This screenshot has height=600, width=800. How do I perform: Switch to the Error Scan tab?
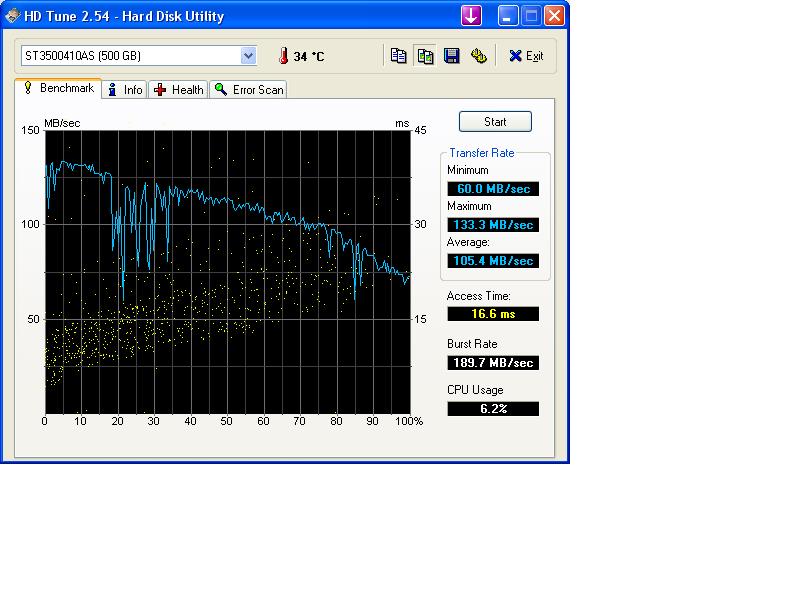(249, 90)
